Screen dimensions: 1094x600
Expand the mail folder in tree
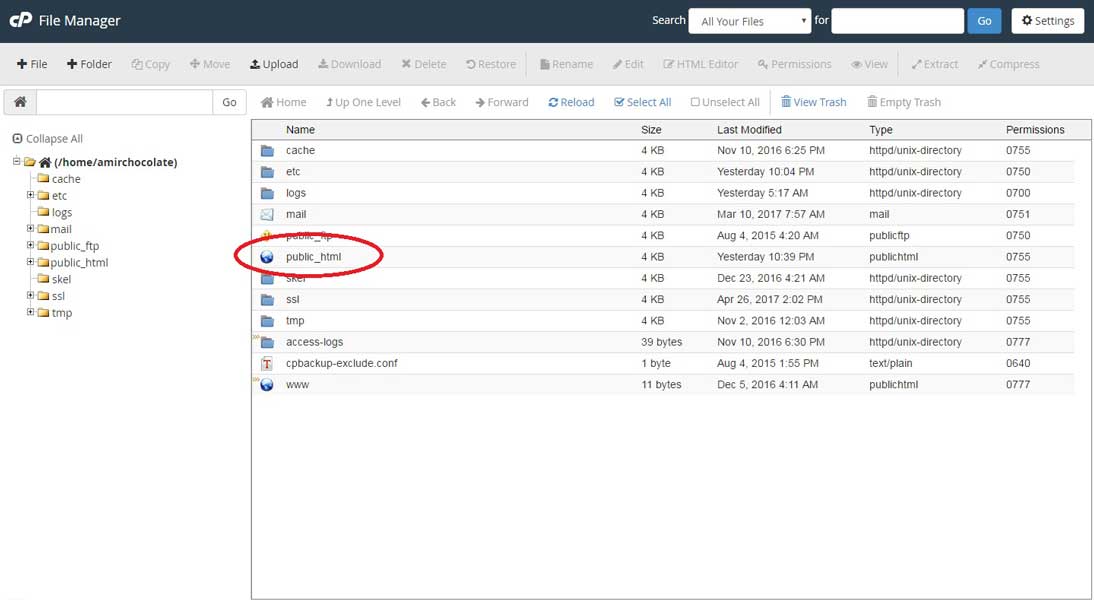point(30,228)
